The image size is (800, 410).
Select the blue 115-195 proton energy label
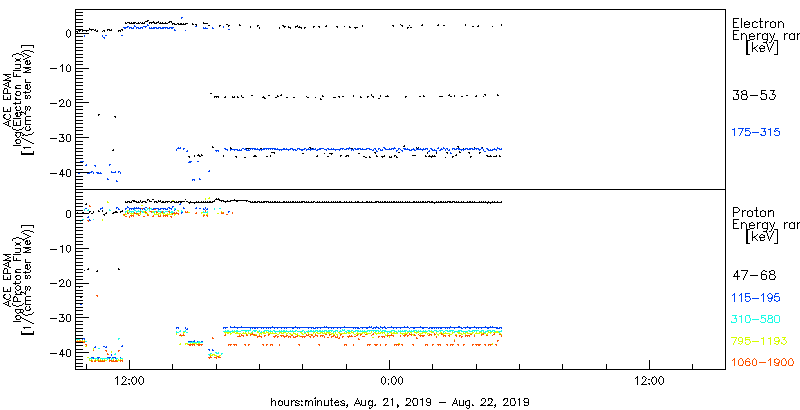[x=756, y=298]
